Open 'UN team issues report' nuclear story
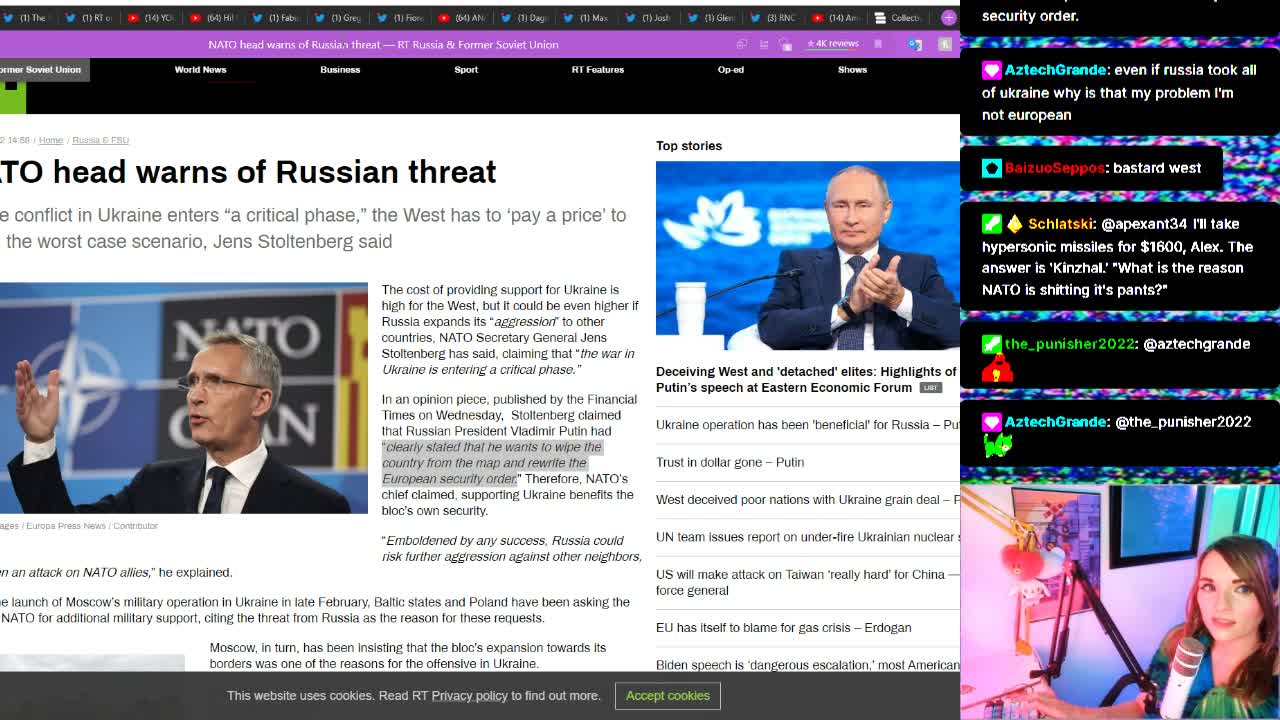Viewport: 1280px width, 720px height. (807, 537)
